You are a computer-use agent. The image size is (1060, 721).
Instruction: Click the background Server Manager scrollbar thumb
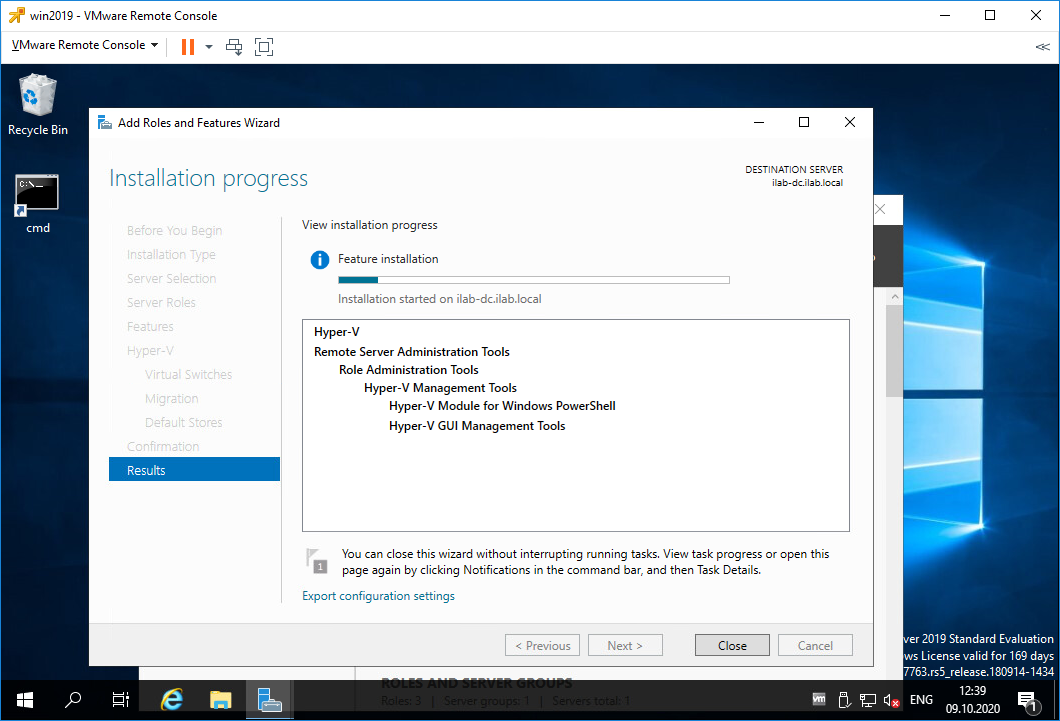pyautogui.click(x=894, y=351)
